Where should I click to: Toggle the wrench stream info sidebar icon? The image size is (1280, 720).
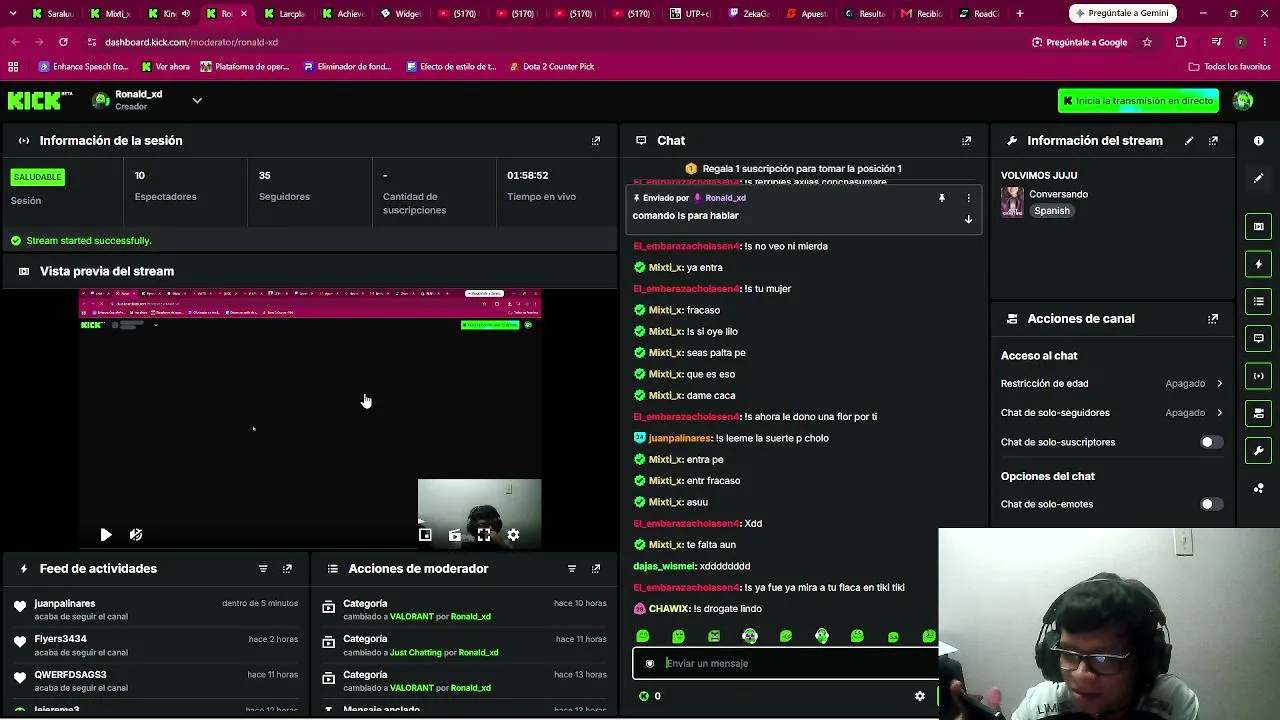pos(1258,450)
